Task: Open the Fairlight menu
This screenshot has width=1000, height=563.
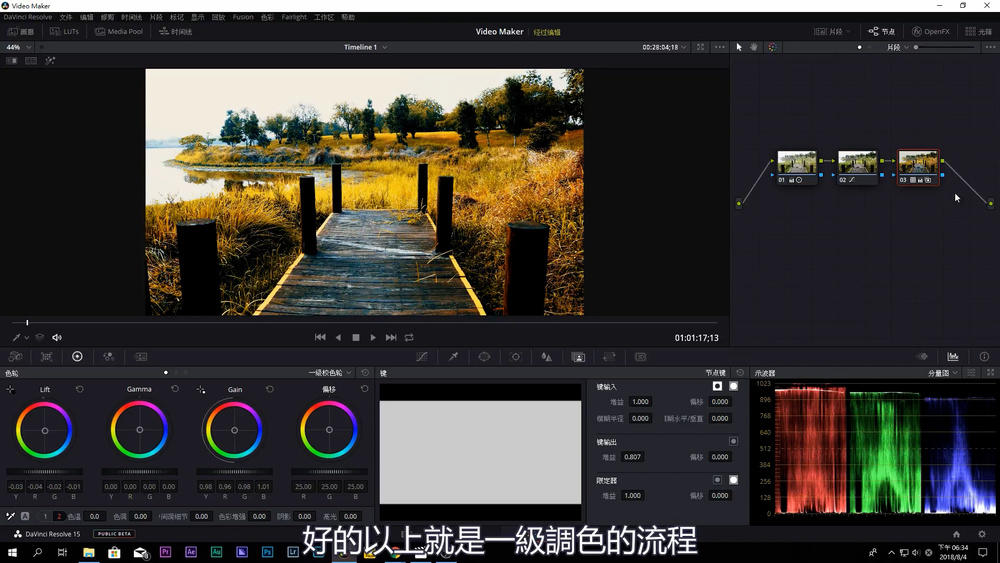Action: (x=294, y=17)
